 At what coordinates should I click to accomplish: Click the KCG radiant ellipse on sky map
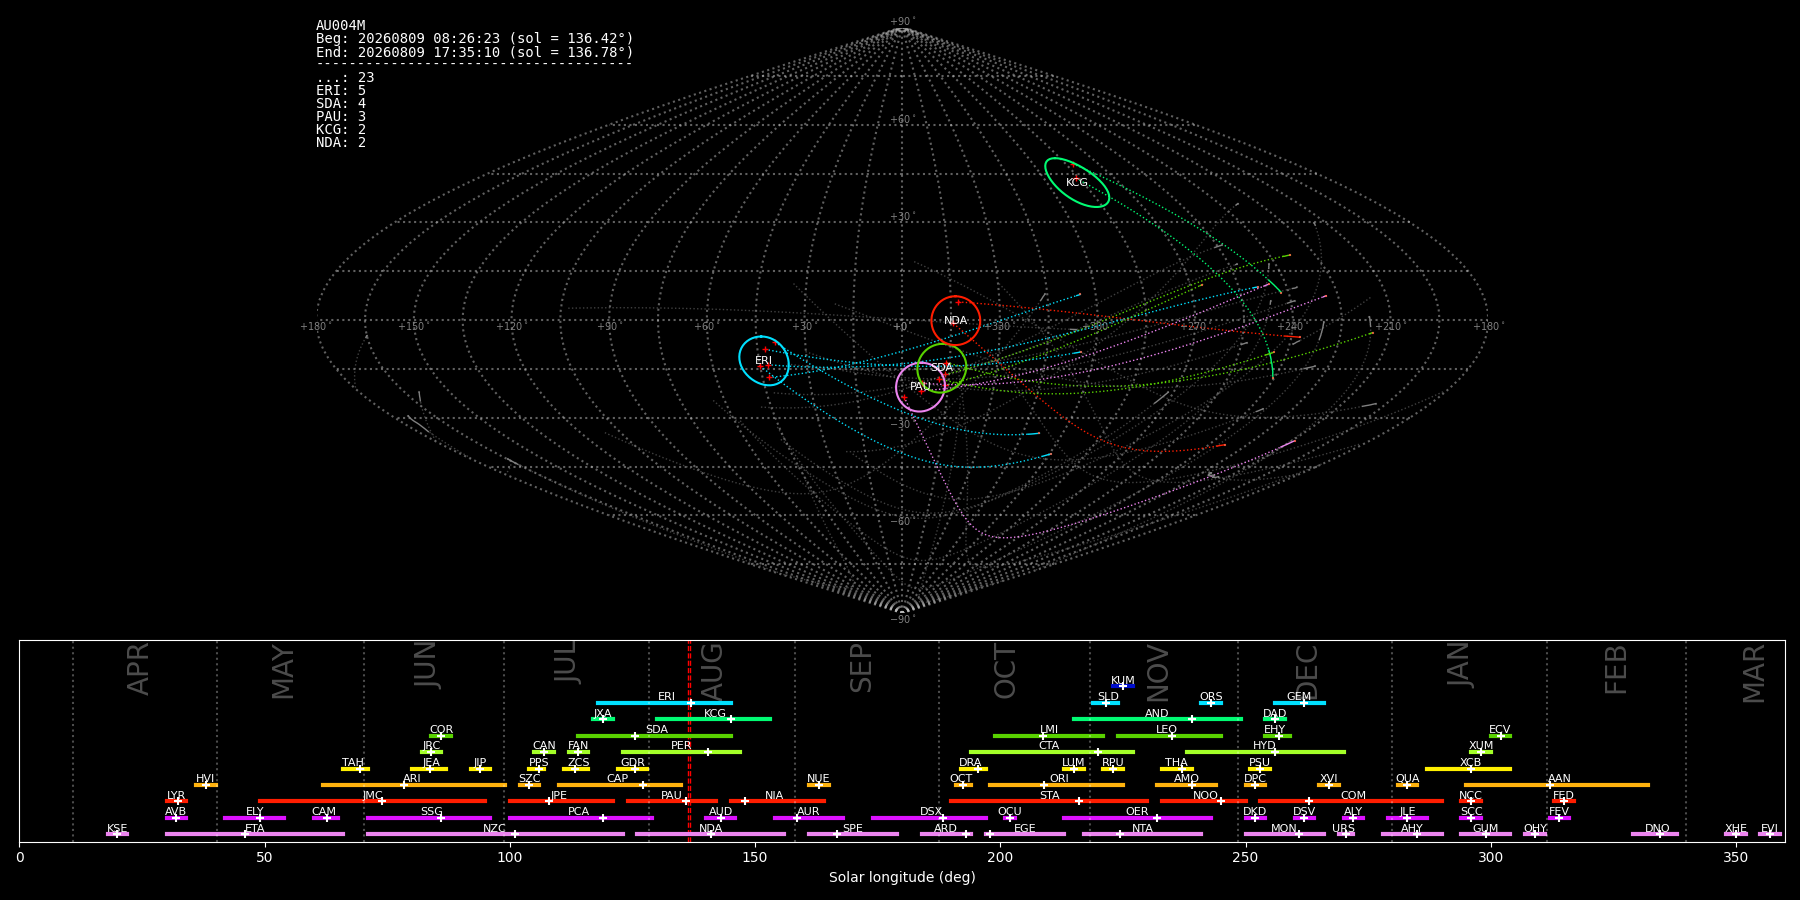[1077, 183]
